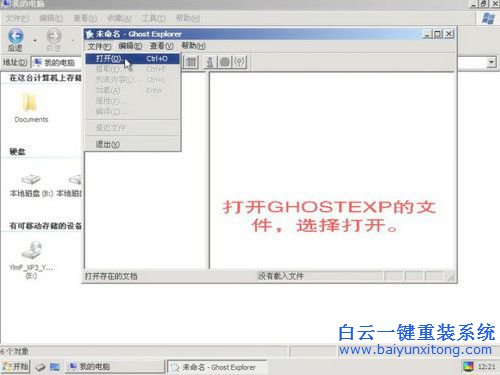Open the 文件(F) menu in Ghost Explorer
Screen dimensions: 500x375
[x=99, y=46]
